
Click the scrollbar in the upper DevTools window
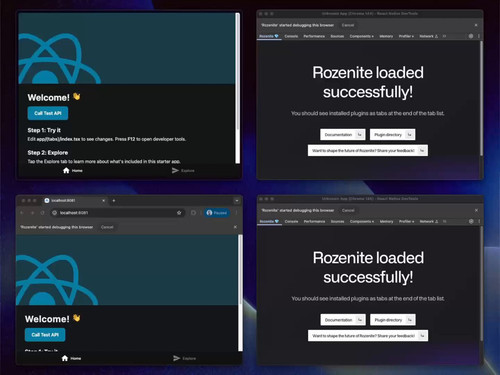pyautogui.click(x=481, y=98)
